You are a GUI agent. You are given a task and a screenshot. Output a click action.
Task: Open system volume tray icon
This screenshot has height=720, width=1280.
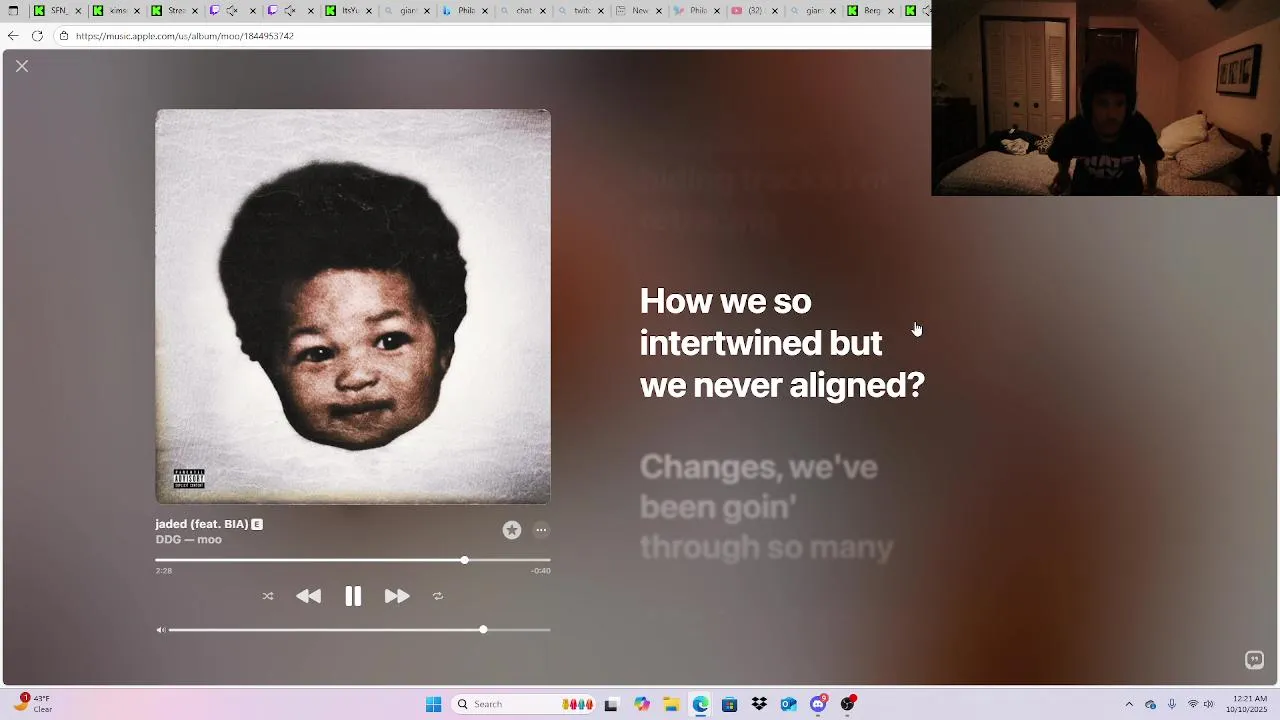(1209, 704)
